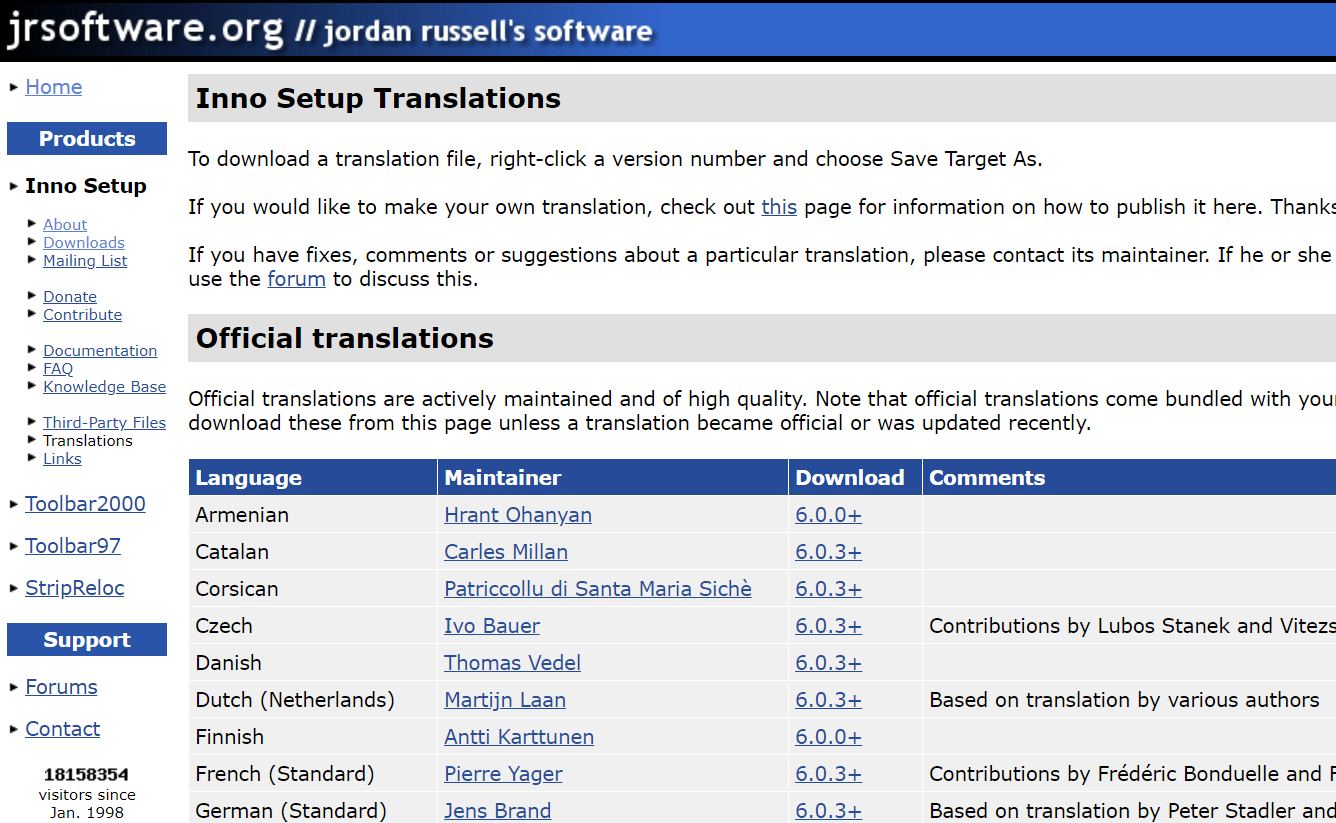This screenshot has height=823, width=1336.
Task: Click the Products sidebar heading
Action: 87,139
